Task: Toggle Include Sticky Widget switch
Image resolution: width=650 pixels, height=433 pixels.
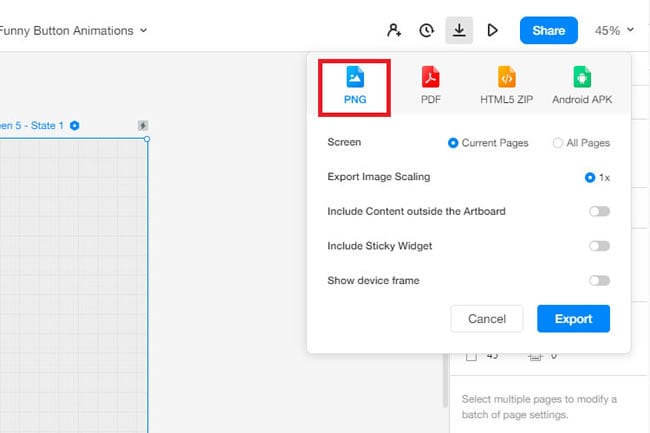Action: 599,246
